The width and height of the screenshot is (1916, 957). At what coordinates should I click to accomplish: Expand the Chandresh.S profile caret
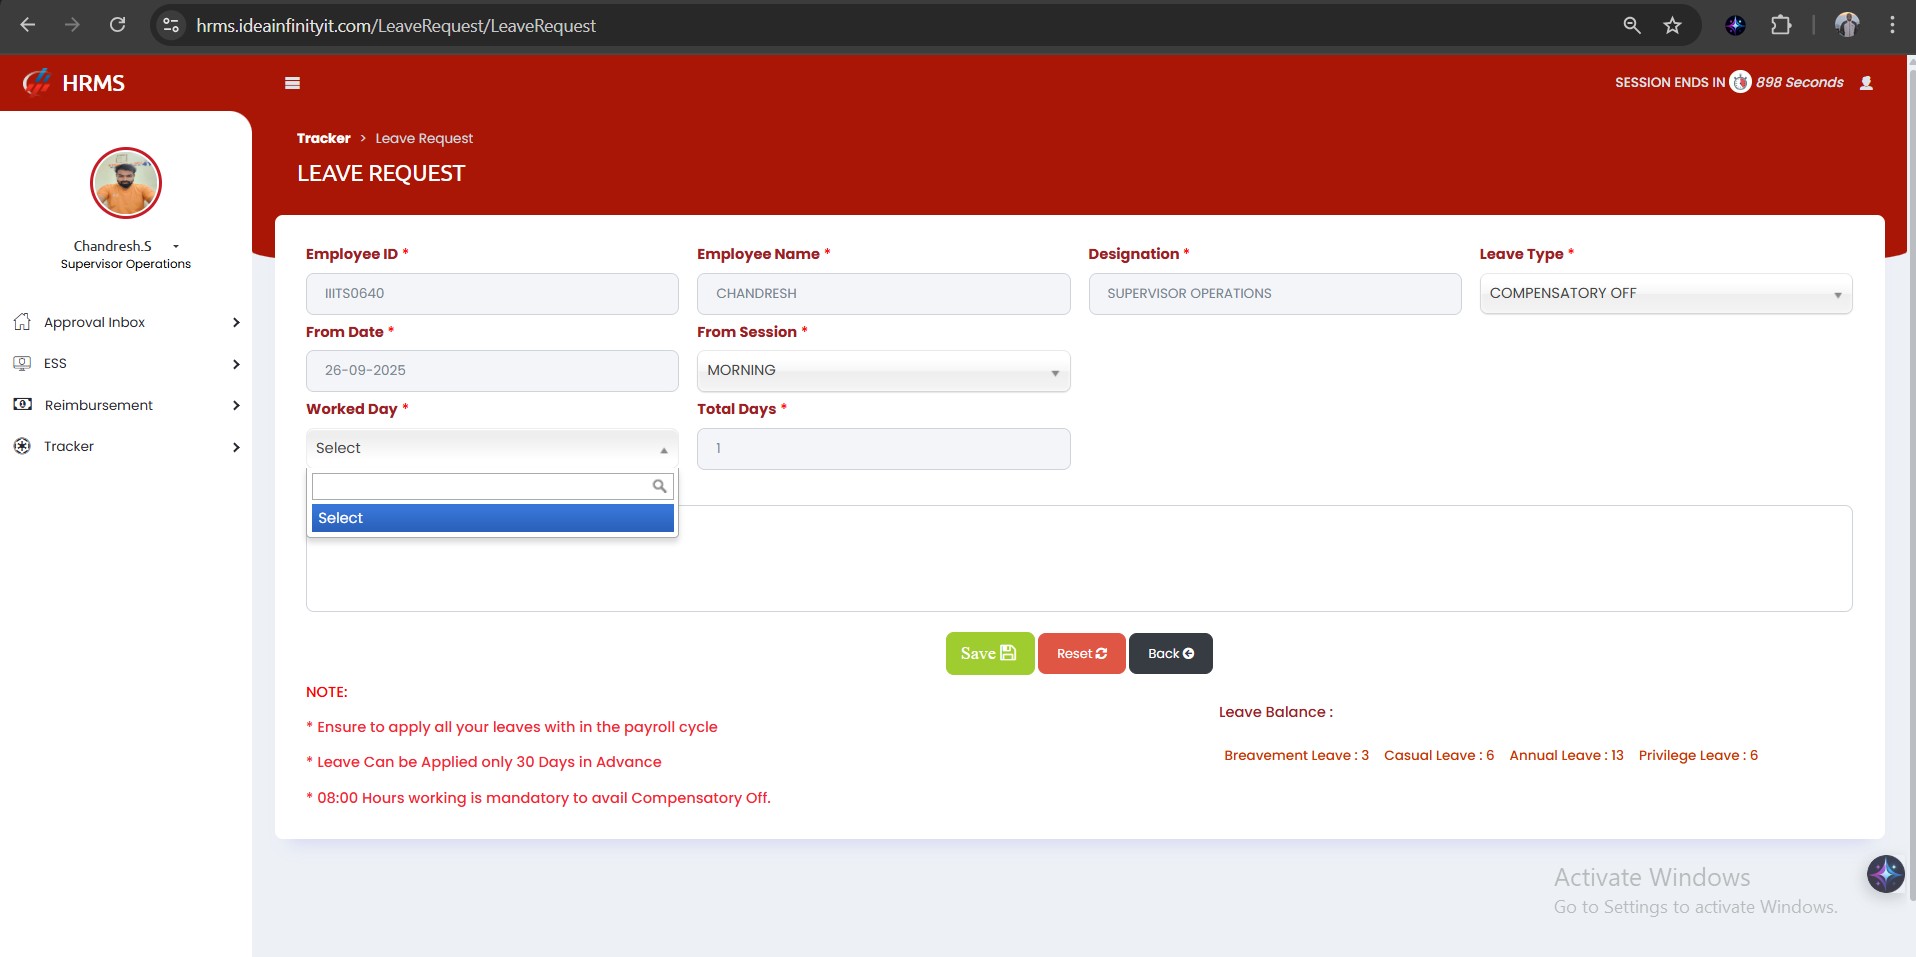(x=176, y=246)
